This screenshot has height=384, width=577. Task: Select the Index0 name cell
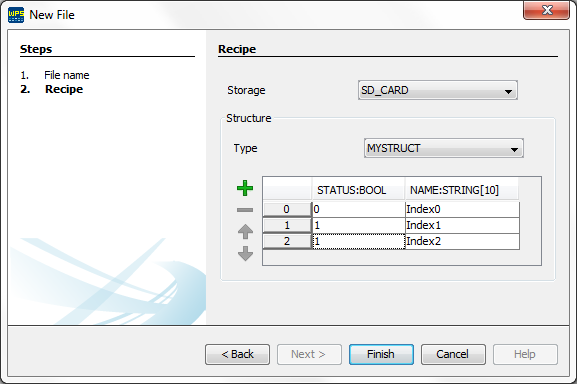pos(462,209)
